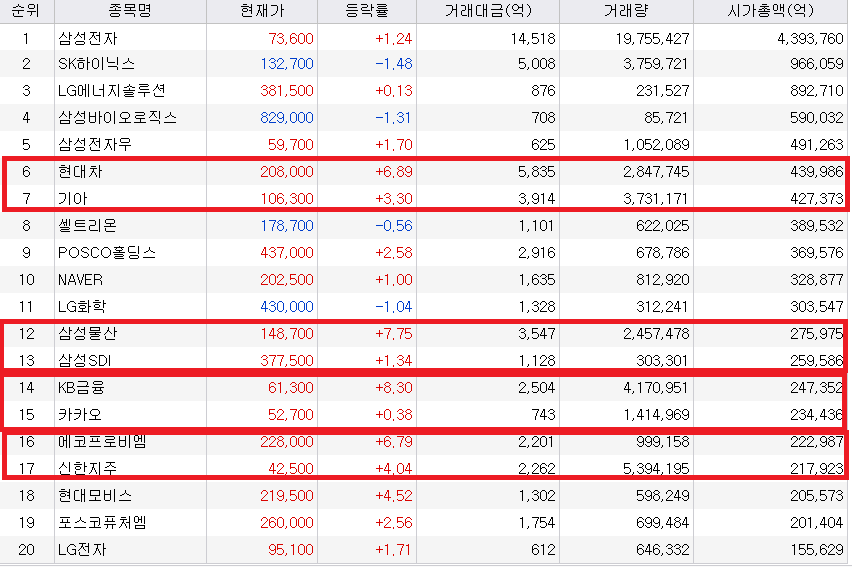Select the 포스코퓨처엠 stock name
This screenshot has height=567, width=852.
[x=102, y=522]
